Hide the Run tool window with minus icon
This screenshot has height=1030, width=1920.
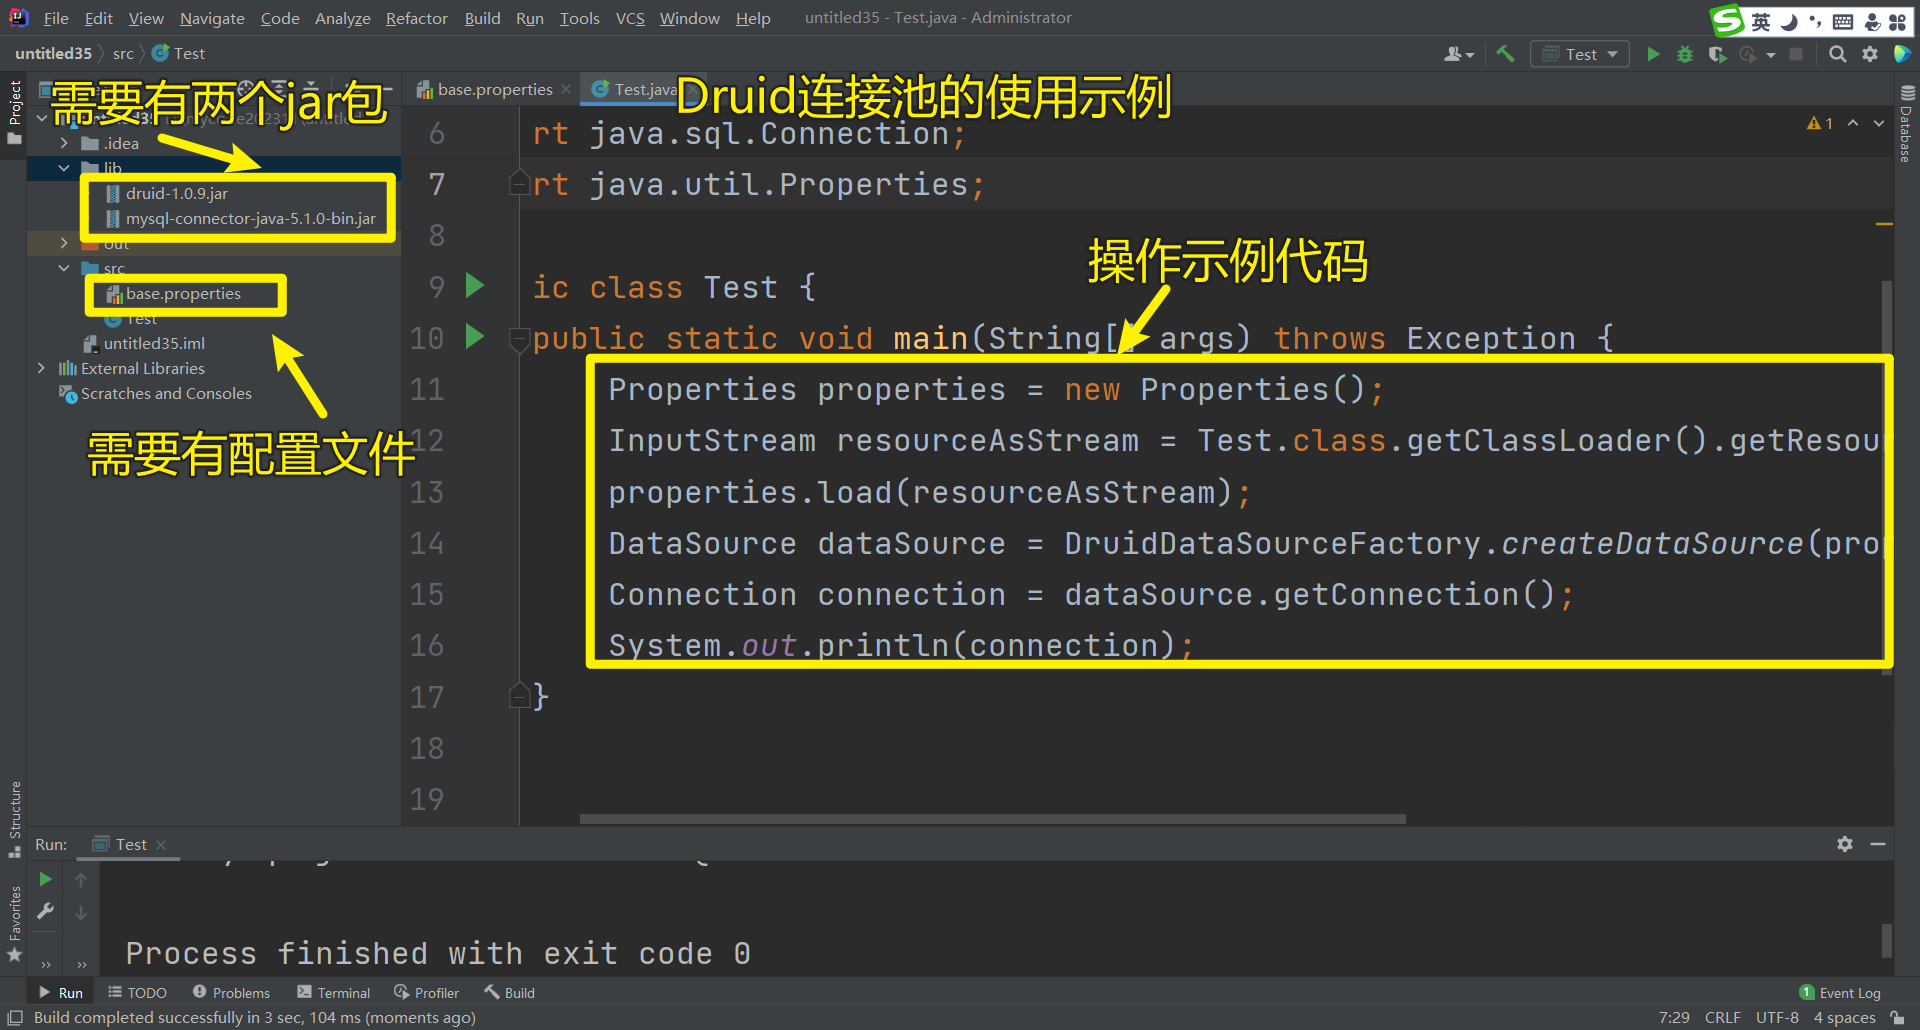coord(1878,844)
